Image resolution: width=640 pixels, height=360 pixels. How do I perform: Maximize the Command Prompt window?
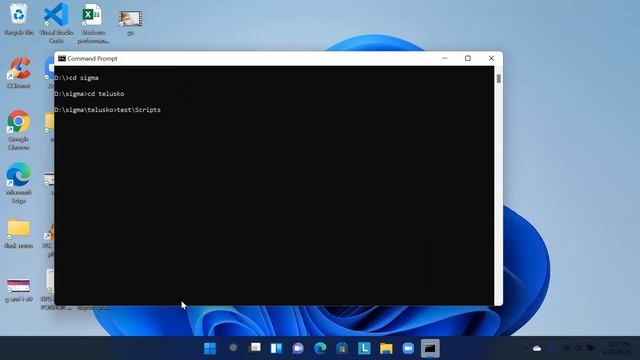(x=468, y=58)
